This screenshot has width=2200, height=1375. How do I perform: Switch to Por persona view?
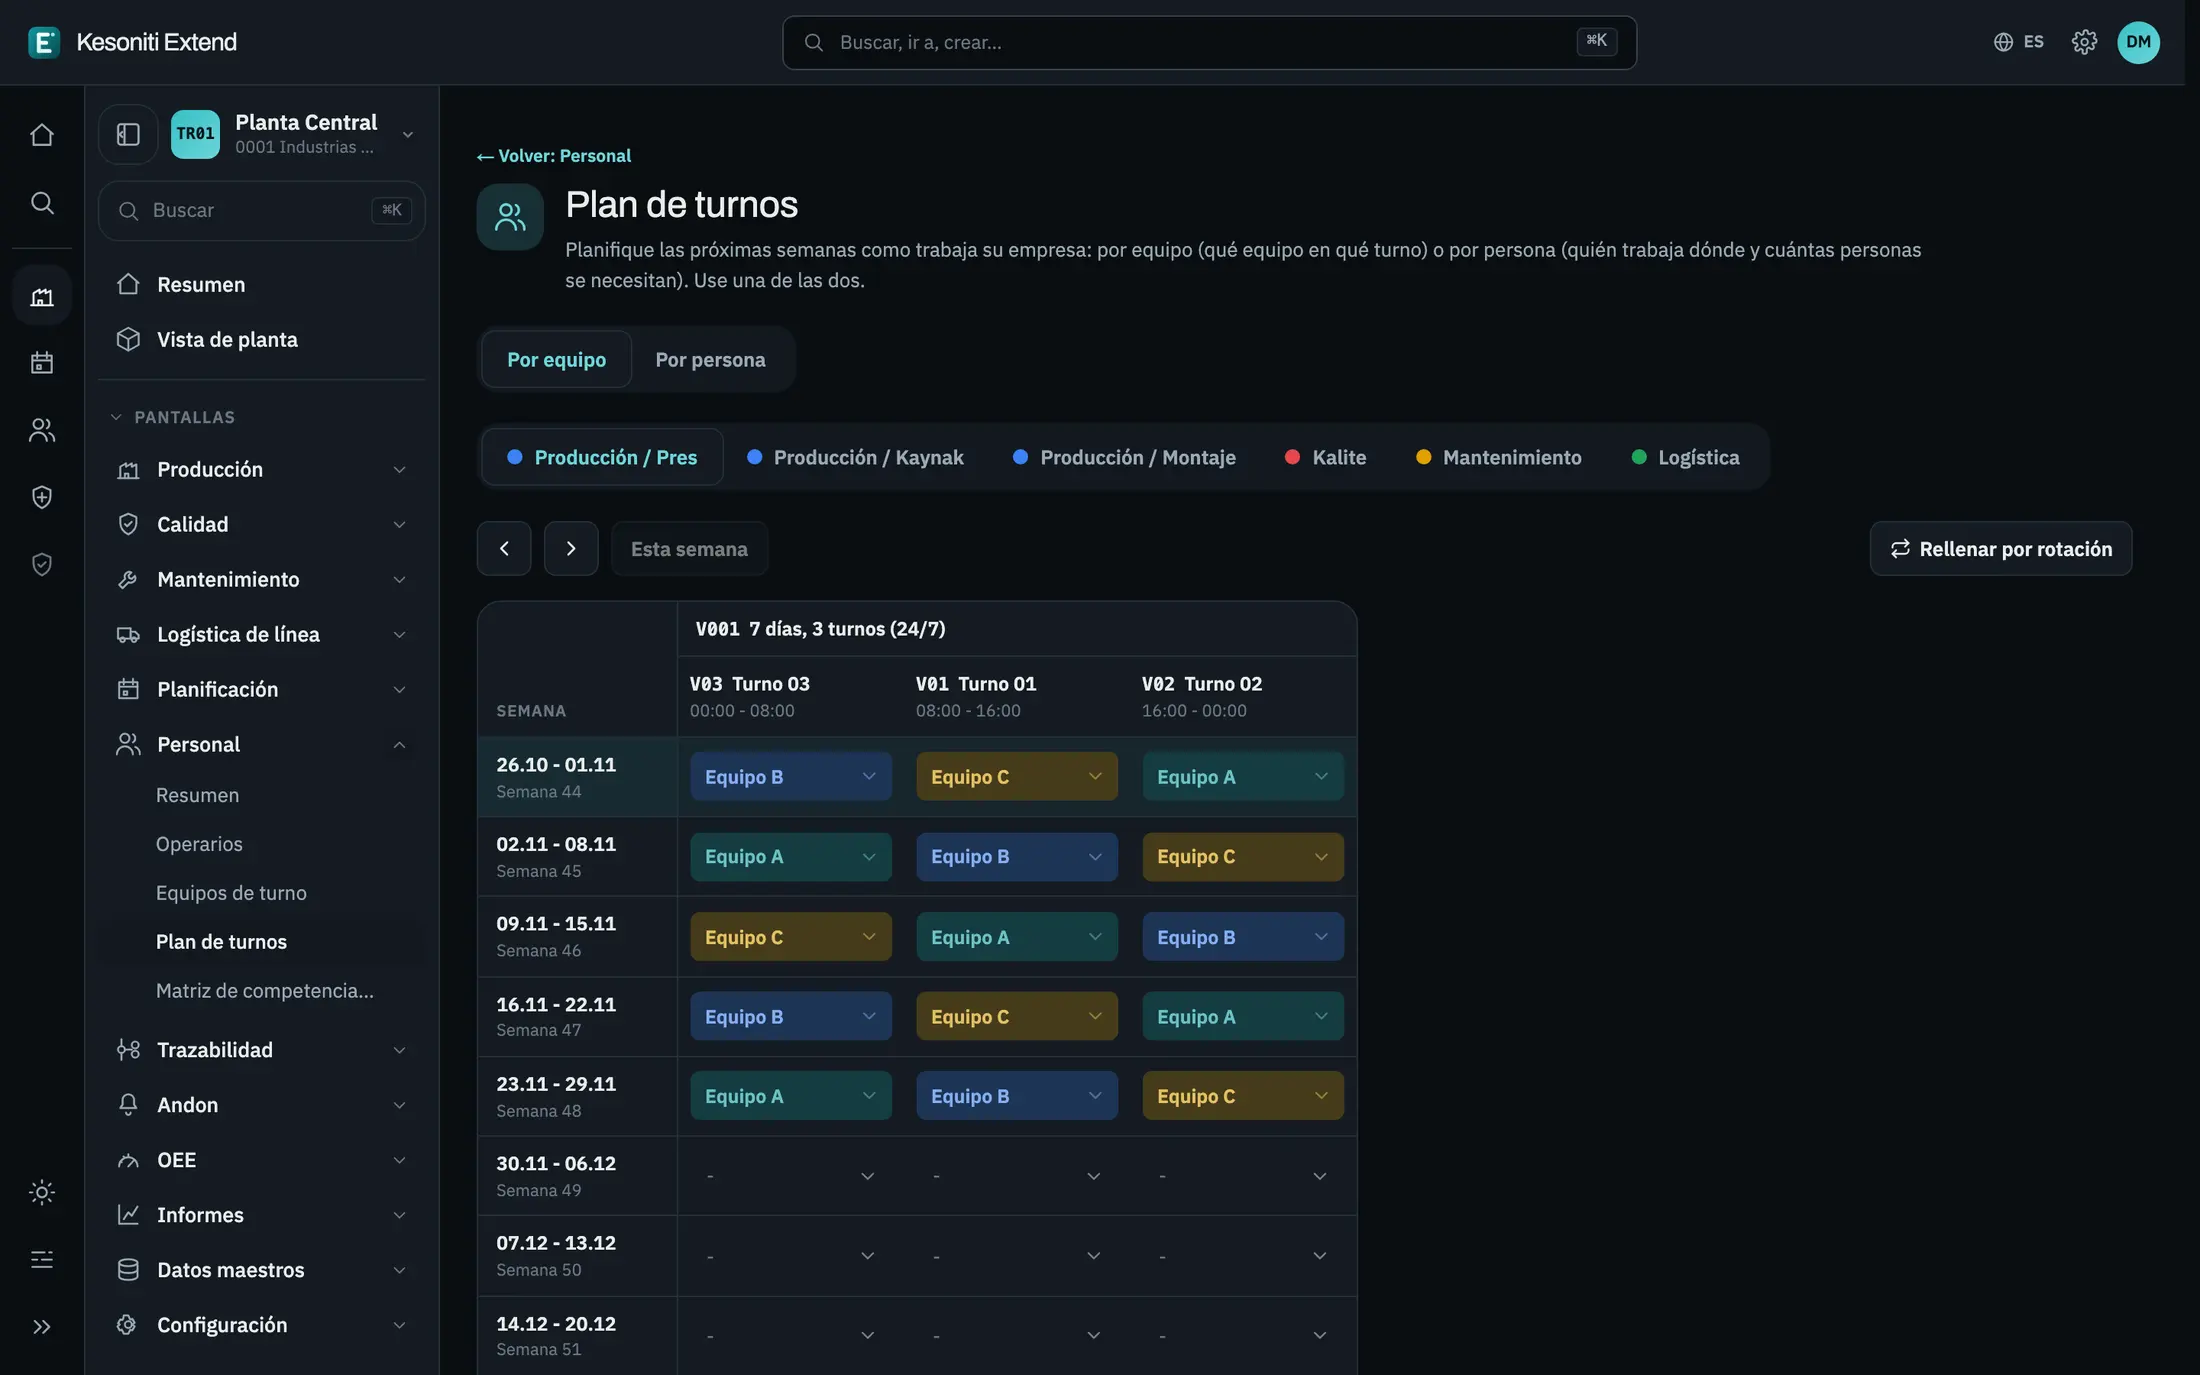710,359
